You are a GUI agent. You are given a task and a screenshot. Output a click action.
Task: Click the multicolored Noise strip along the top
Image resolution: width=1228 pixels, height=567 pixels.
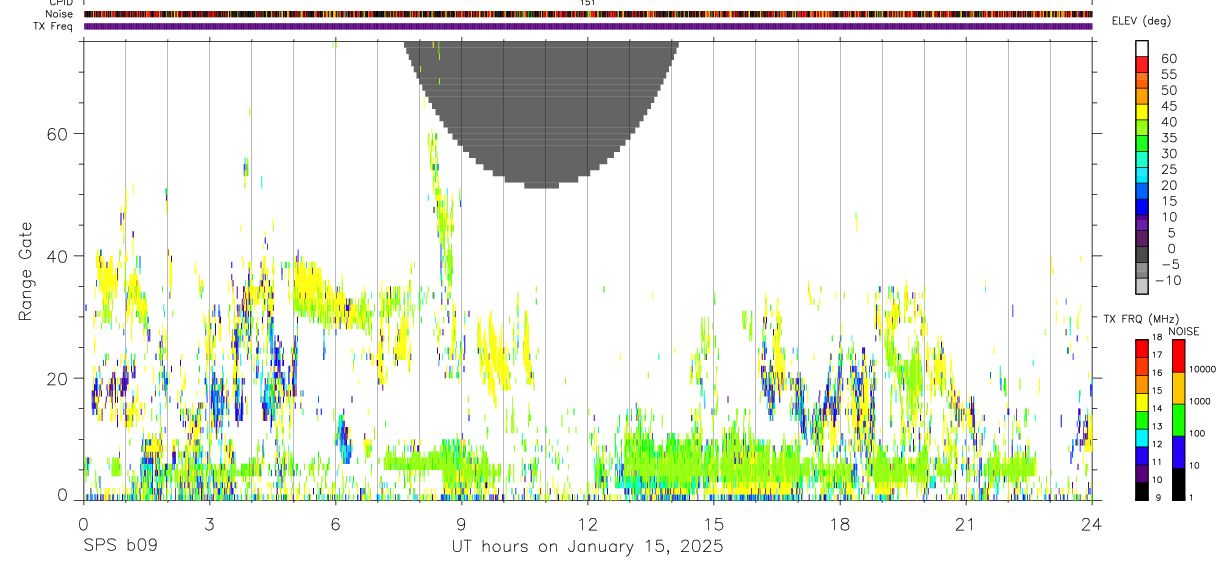click(588, 14)
